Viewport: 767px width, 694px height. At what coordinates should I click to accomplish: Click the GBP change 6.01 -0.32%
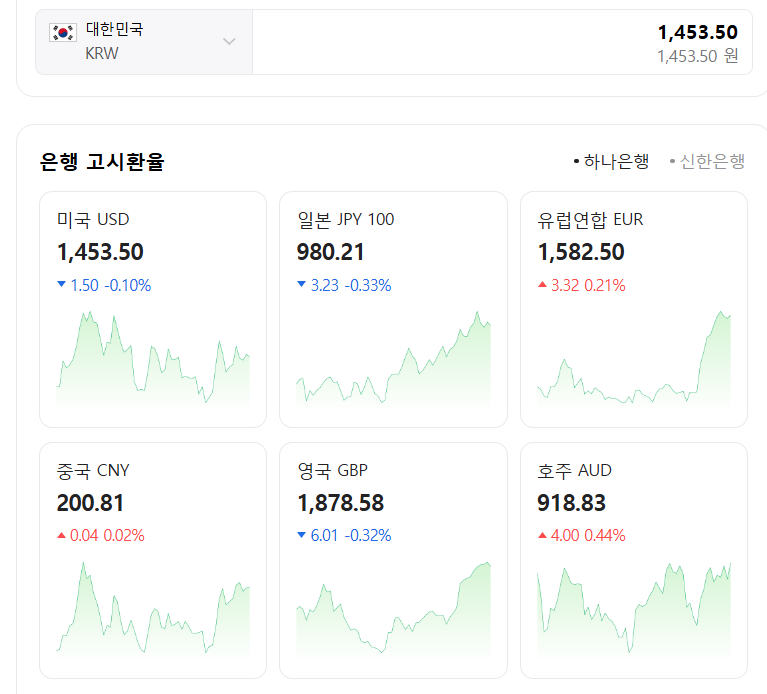(344, 536)
